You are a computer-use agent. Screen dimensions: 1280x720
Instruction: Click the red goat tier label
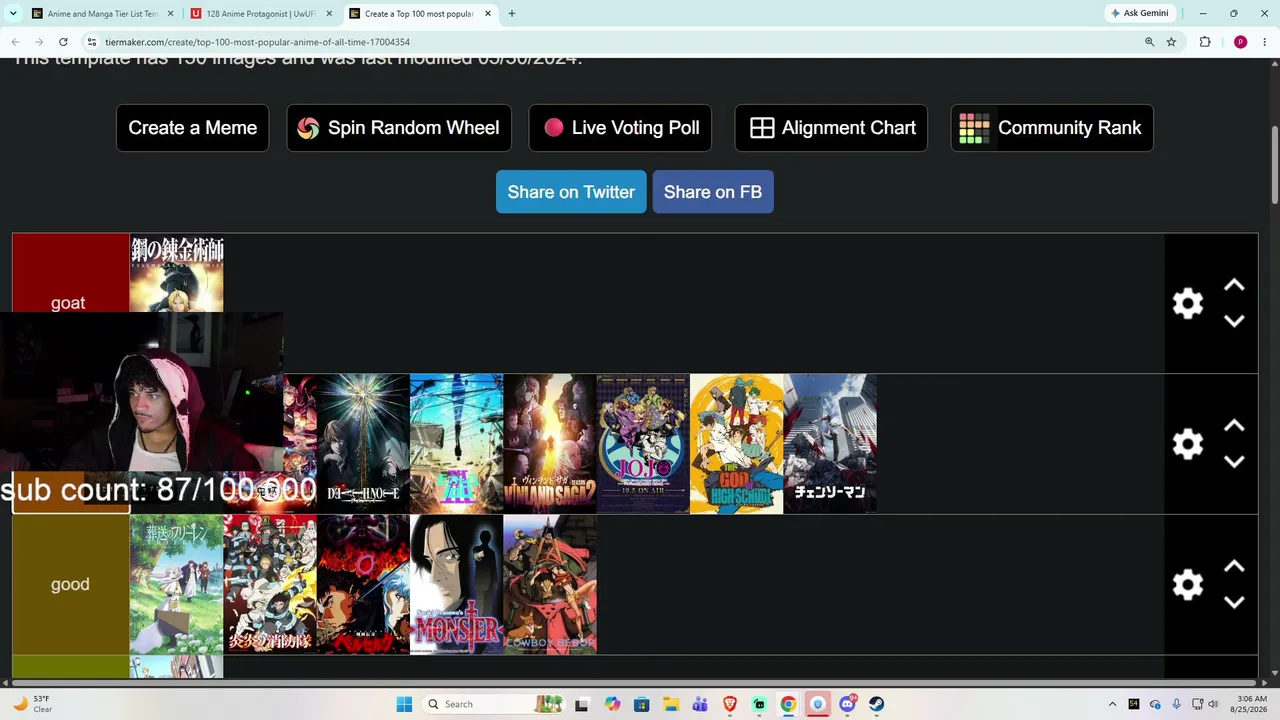point(70,273)
